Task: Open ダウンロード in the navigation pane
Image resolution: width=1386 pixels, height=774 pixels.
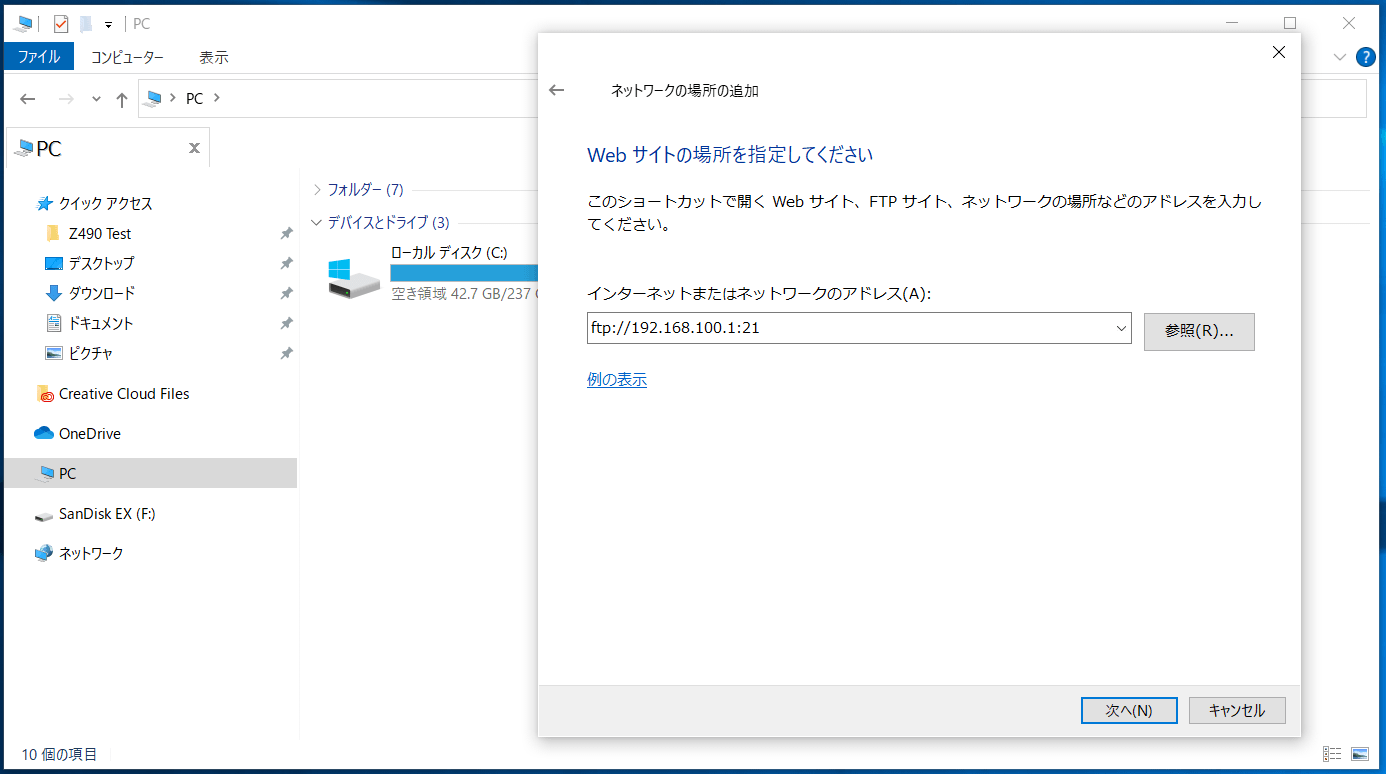Action: click(101, 293)
